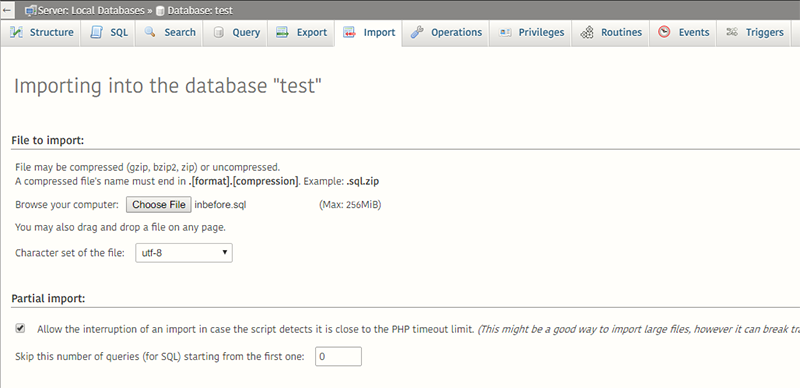Open the Routines tab
Screen dimensions: 800x388
(610, 32)
